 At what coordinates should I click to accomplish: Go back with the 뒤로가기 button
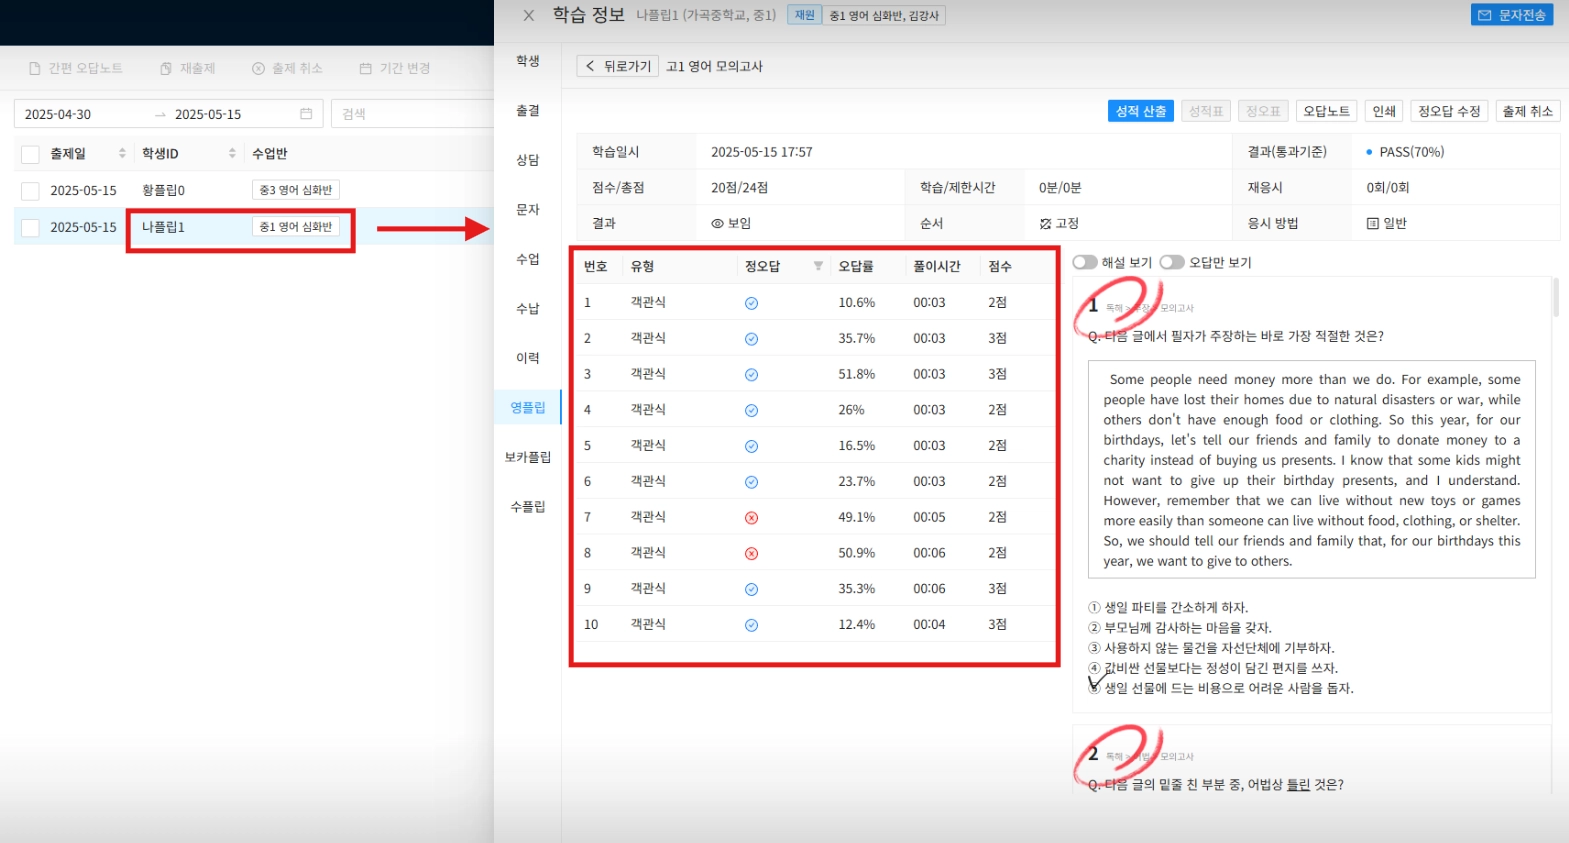click(618, 66)
